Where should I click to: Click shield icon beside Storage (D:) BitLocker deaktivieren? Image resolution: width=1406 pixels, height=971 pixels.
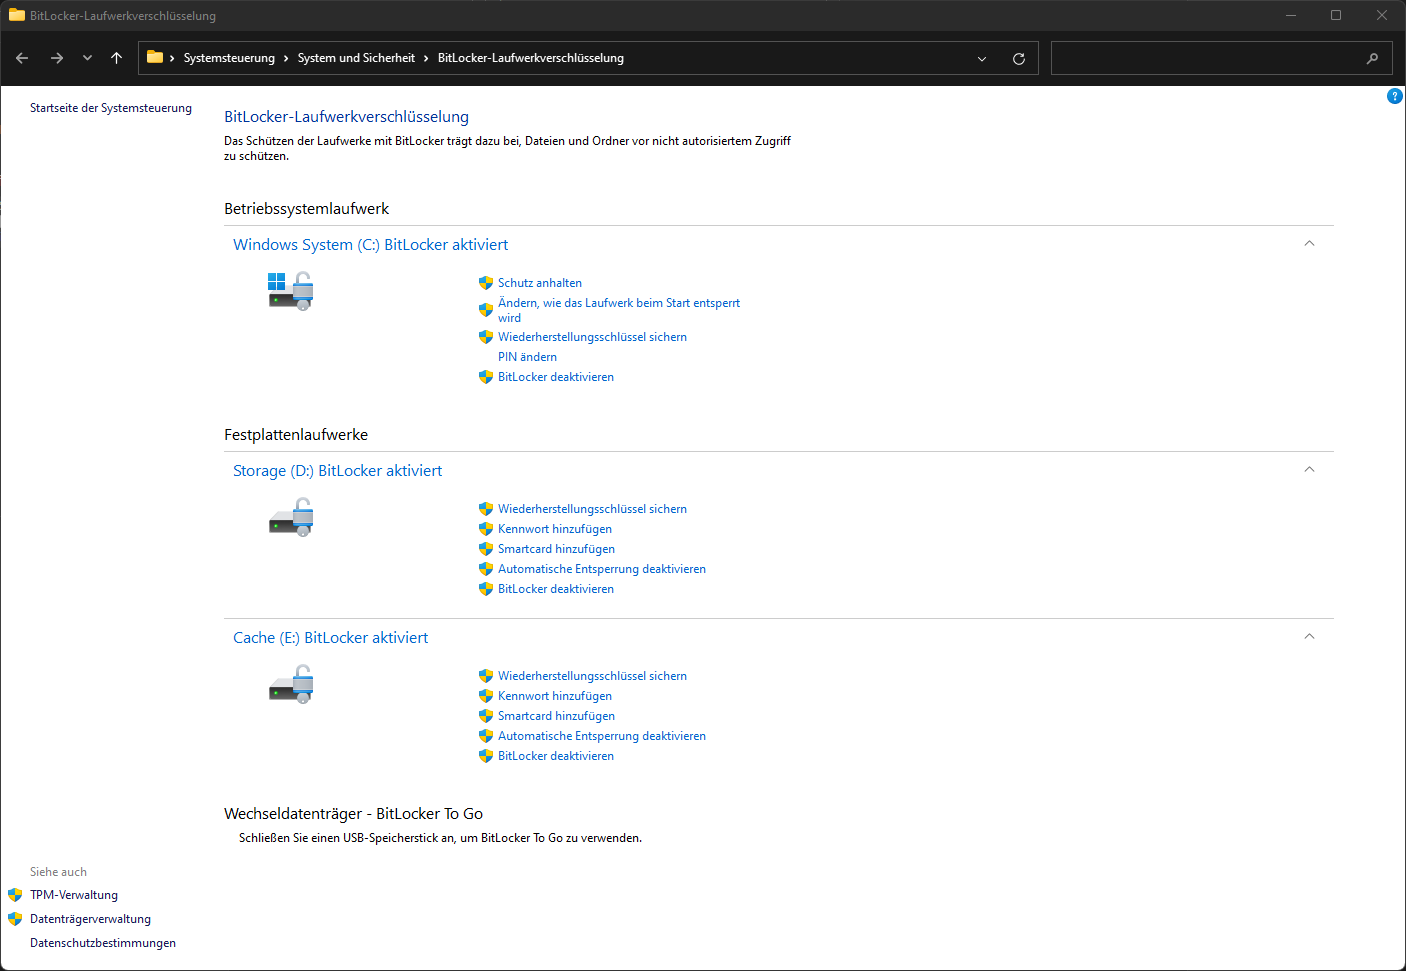pos(486,589)
